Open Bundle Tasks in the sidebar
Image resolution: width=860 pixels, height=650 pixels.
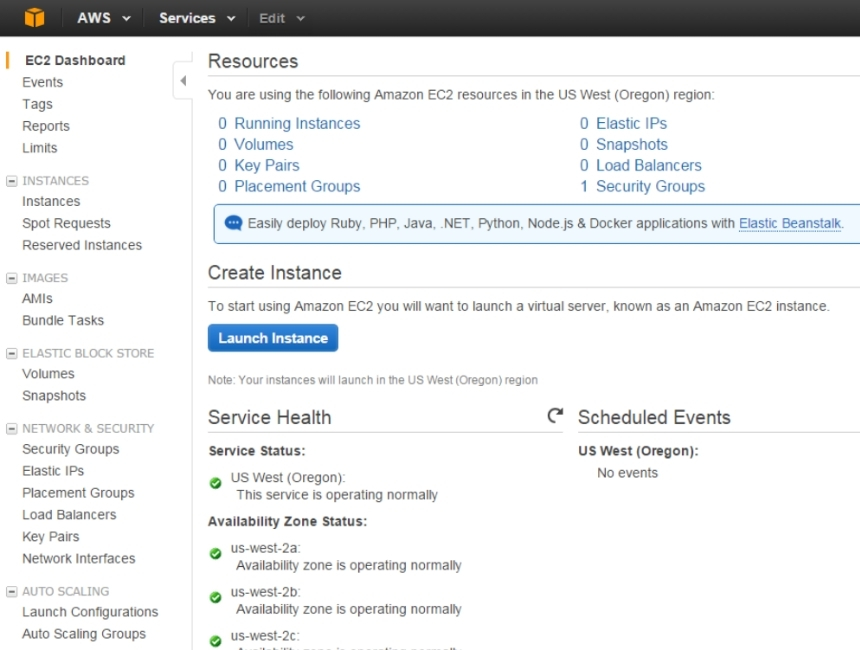[63, 320]
